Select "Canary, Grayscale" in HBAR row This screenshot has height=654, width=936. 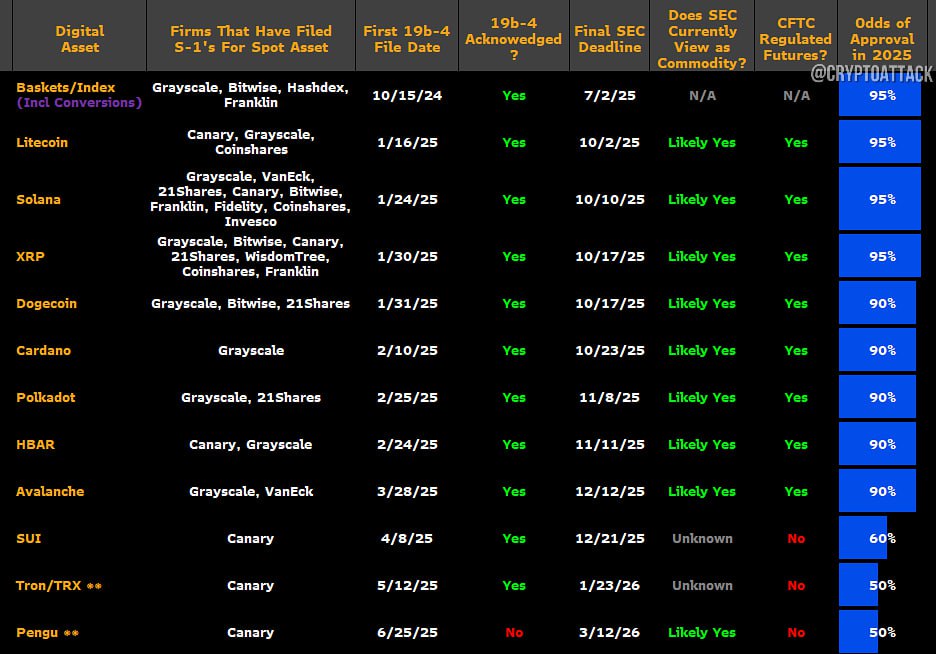coord(251,445)
